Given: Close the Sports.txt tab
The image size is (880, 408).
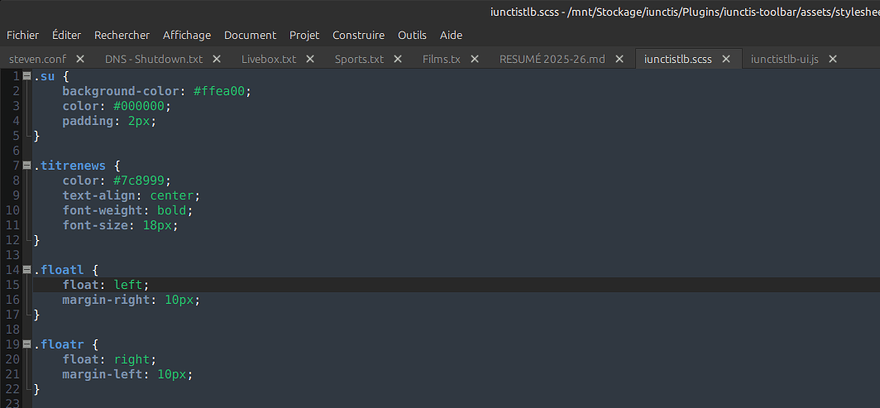Looking at the screenshot, I should (397, 59).
